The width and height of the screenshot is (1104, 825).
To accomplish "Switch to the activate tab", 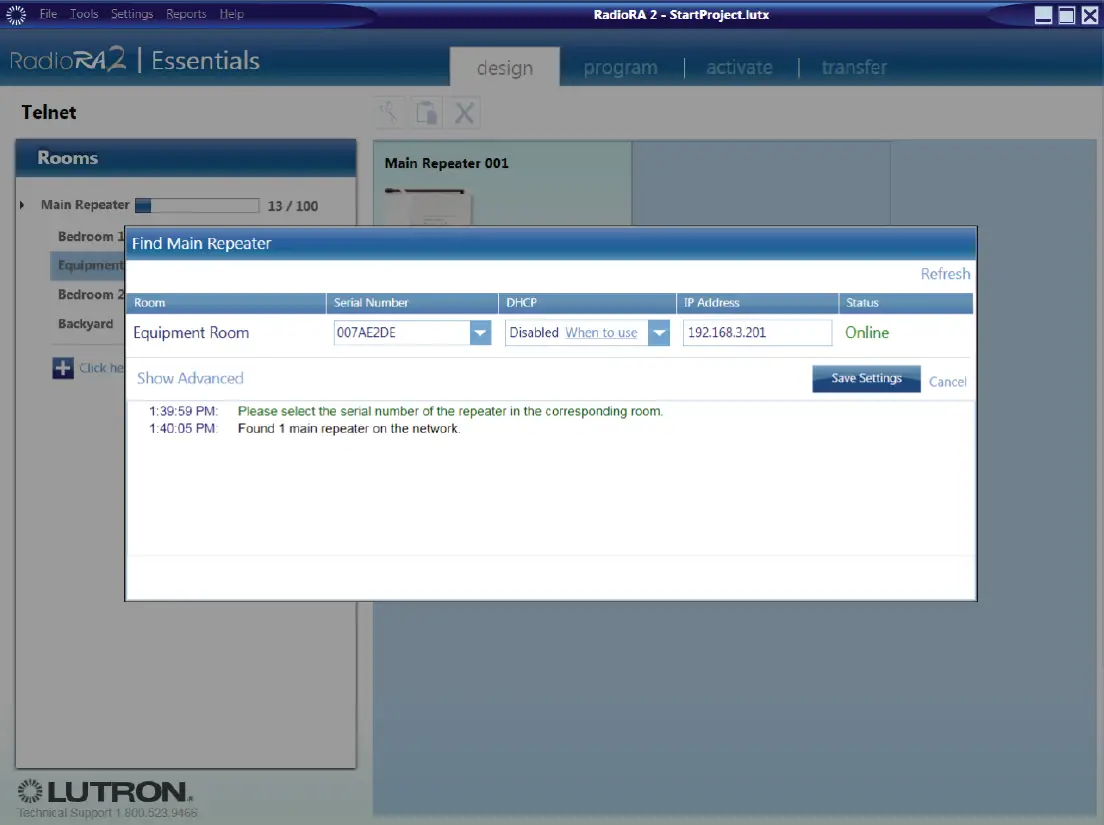I will click(739, 68).
